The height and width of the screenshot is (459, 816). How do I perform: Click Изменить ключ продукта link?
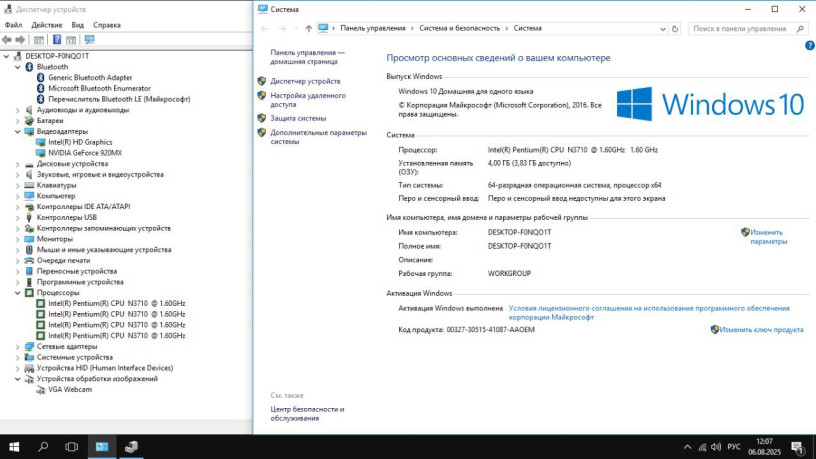pyautogui.click(x=761, y=329)
